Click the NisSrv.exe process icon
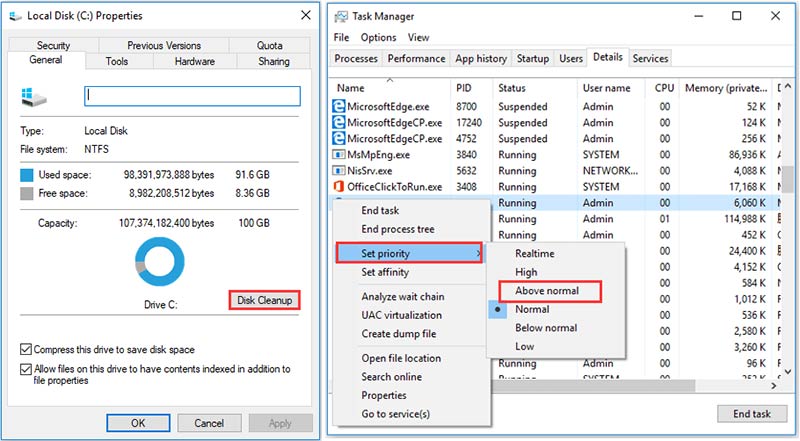 coord(339,170)
